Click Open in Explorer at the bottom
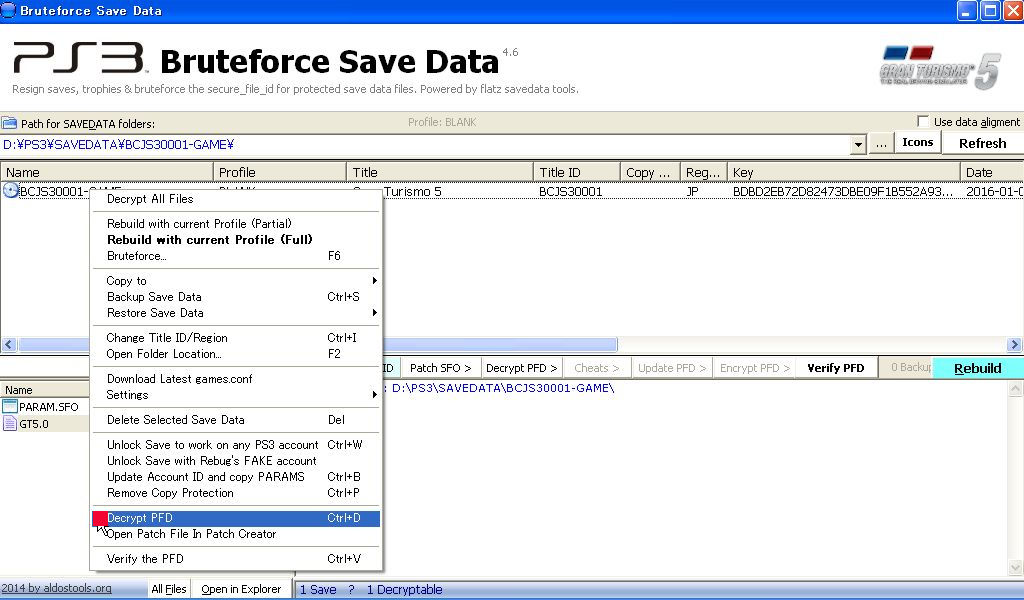The image size is (1024, 600). pyautogui.click(x=243, y=588)
